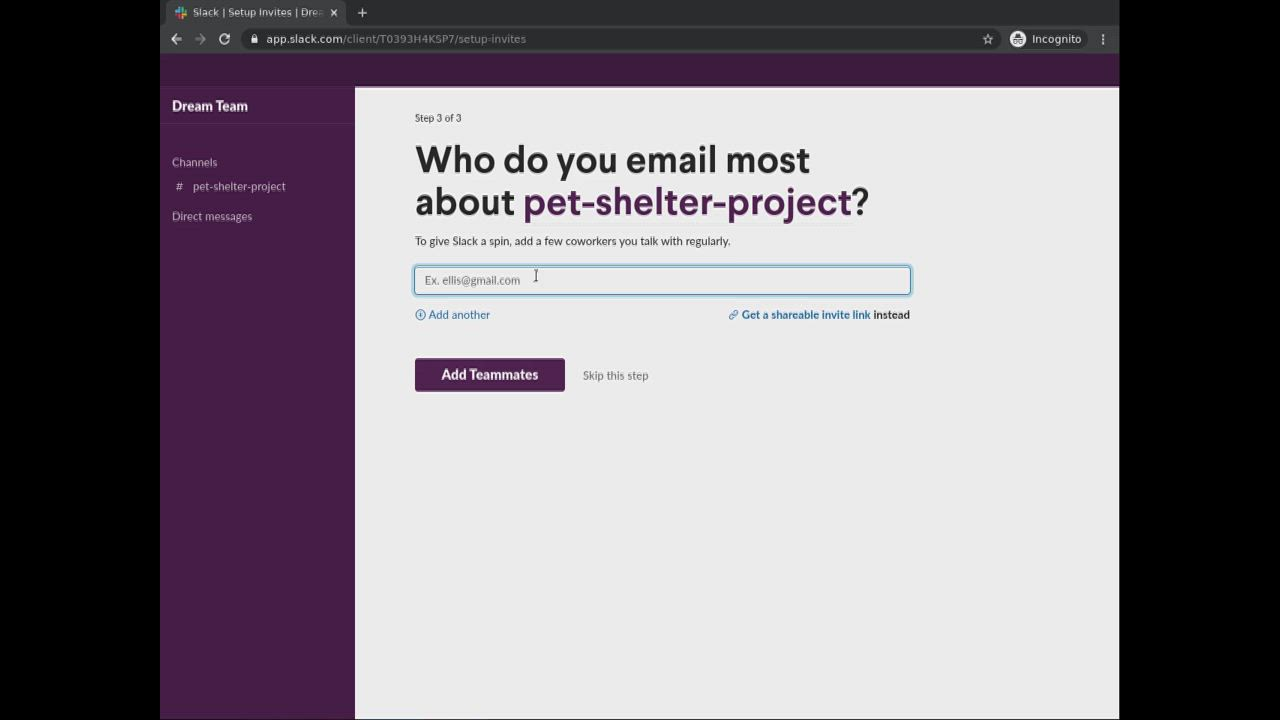Screen dimensions: 1280x720
Task: Reload the Slack page
Action: pos(224,39)
